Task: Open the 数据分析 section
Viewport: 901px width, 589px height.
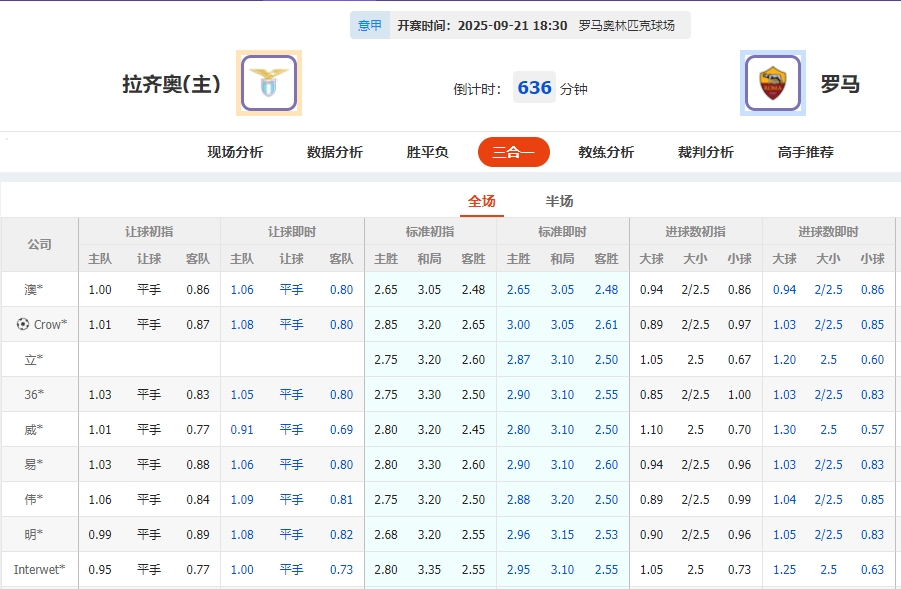Action: [x=332, y=152]
